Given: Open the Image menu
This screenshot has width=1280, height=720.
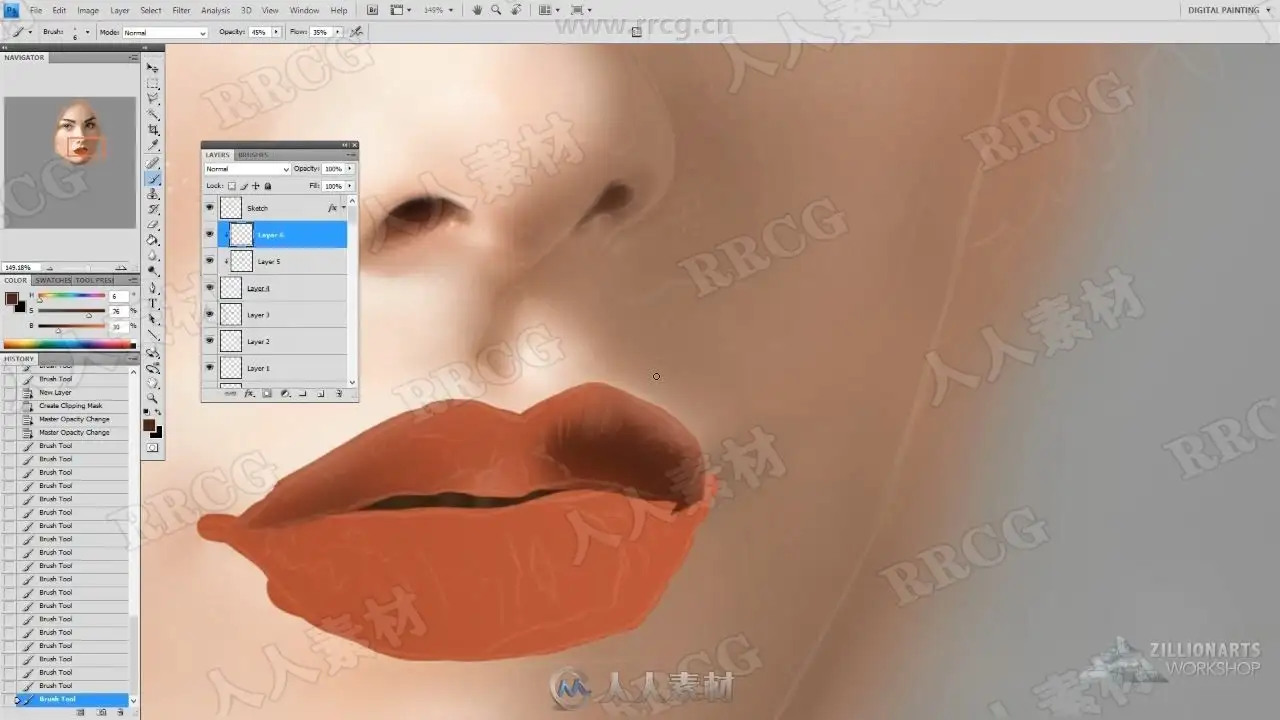Looking at the screenshot, I should (x=88, y=10).
